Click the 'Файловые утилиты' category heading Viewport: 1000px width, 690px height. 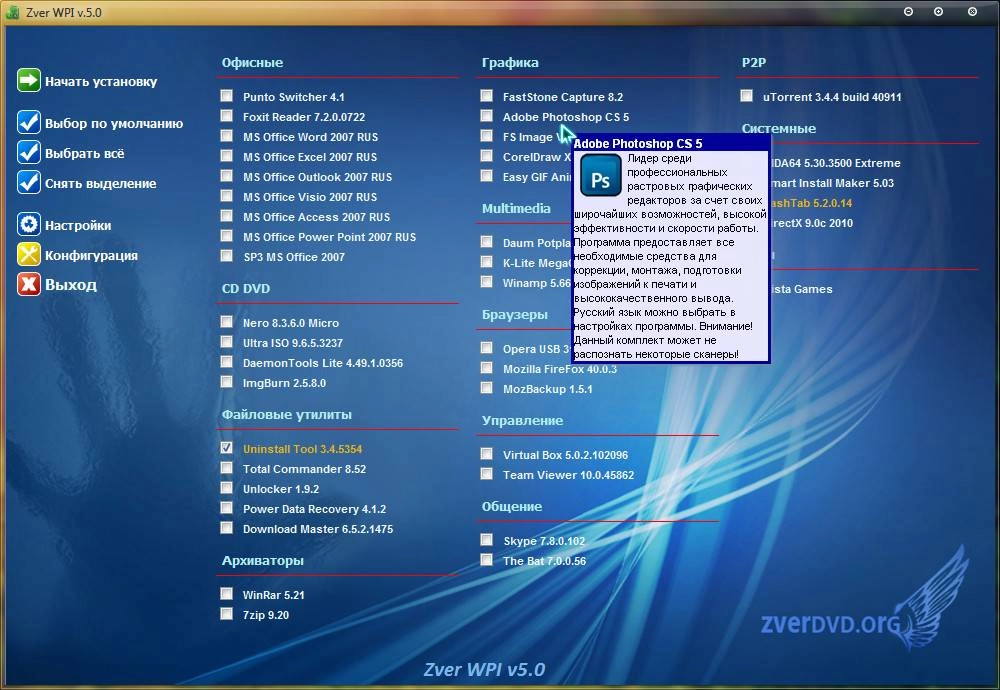click(287, 415)
